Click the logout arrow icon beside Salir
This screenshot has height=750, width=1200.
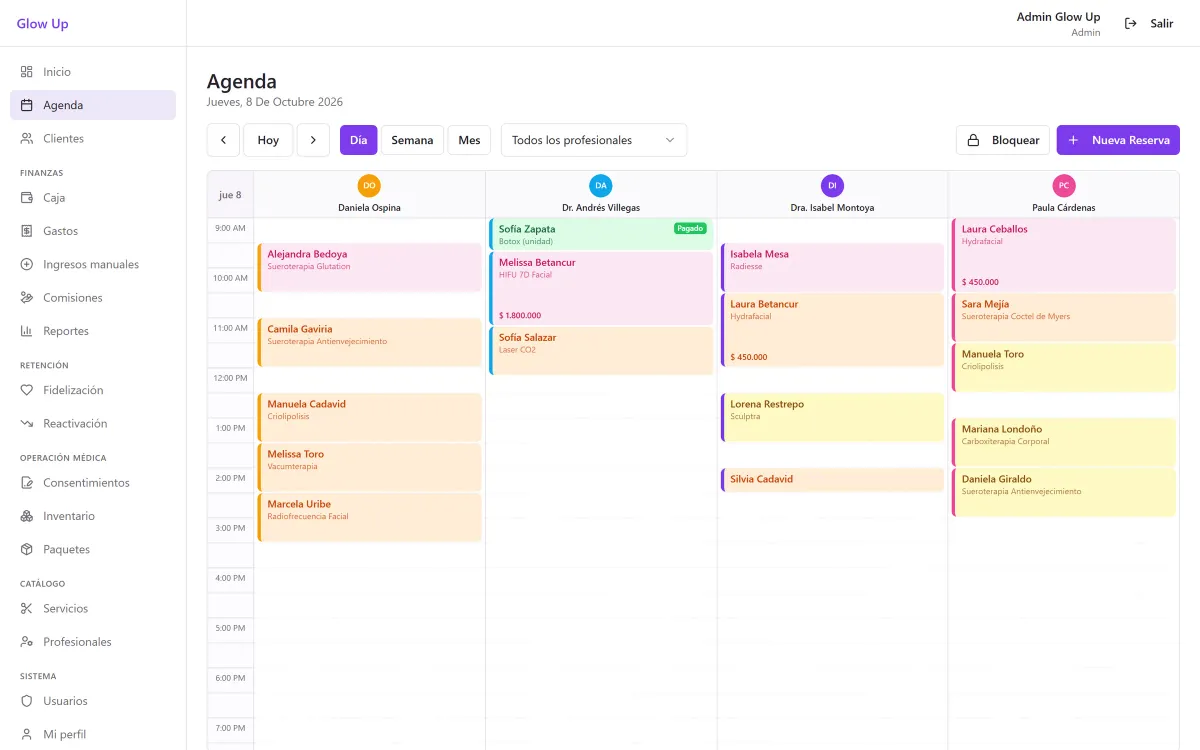1131,23
